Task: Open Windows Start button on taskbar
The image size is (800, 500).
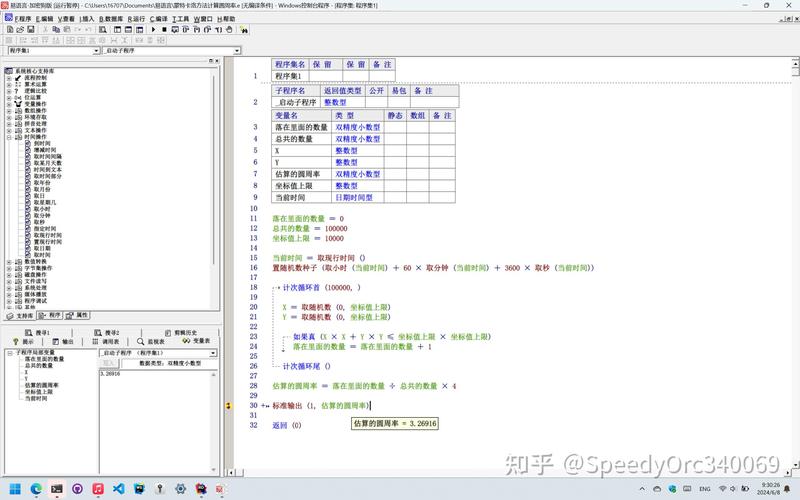Action: [15, 489]
